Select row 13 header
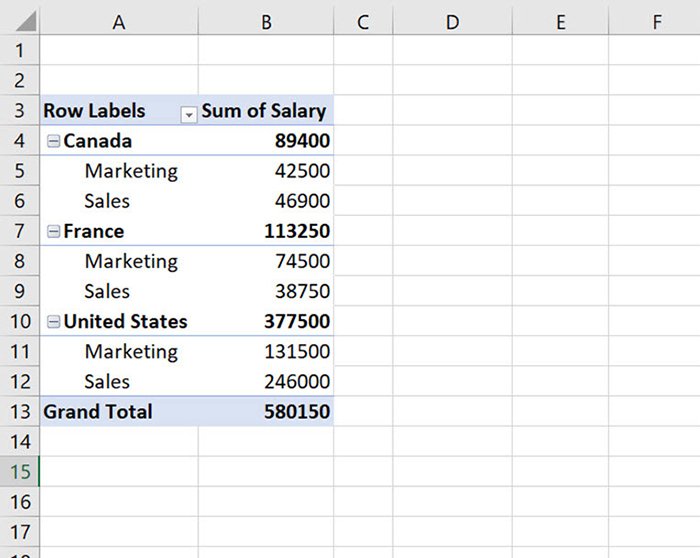700x558 pixels. [x=20, y=412]
